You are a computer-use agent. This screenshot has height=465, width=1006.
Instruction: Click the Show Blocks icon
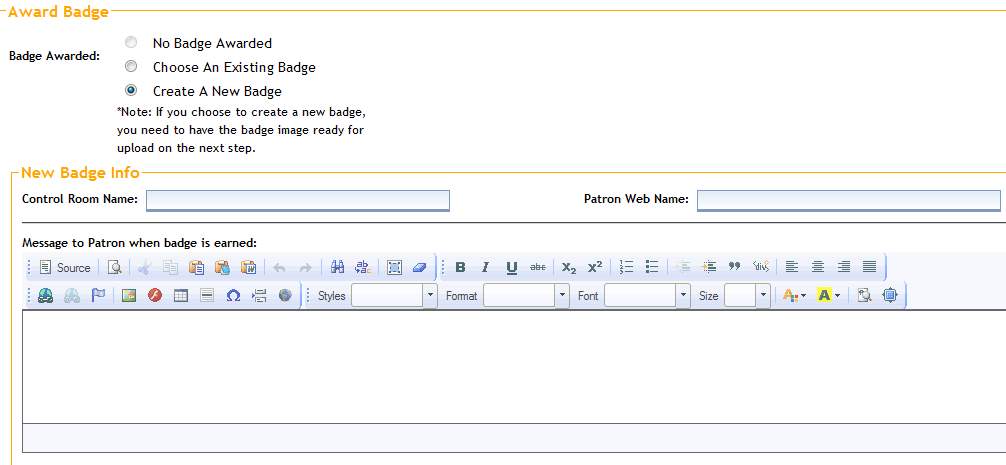pos(864,296)
